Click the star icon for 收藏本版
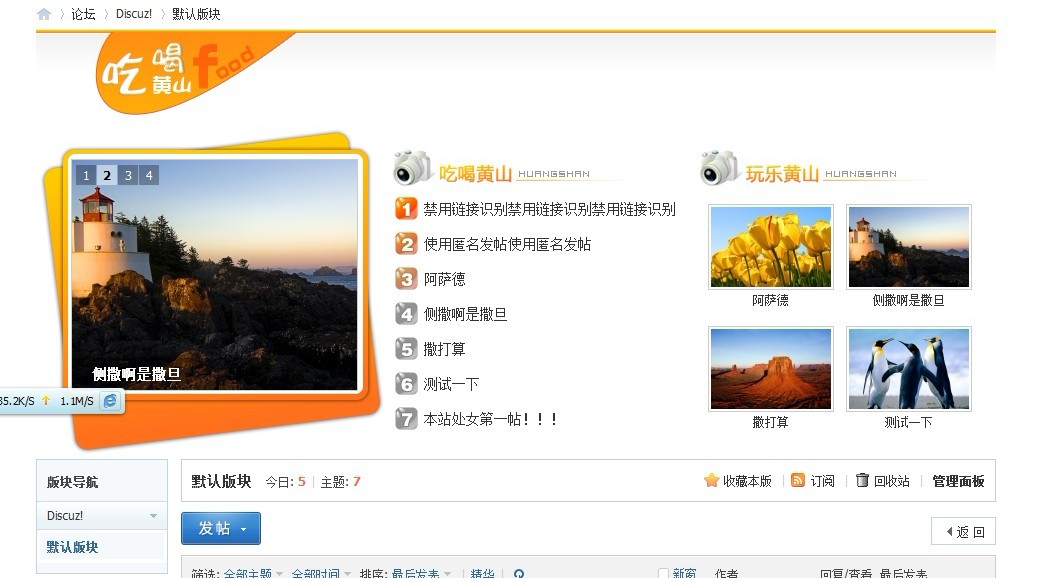 click(x=711, y=480)
